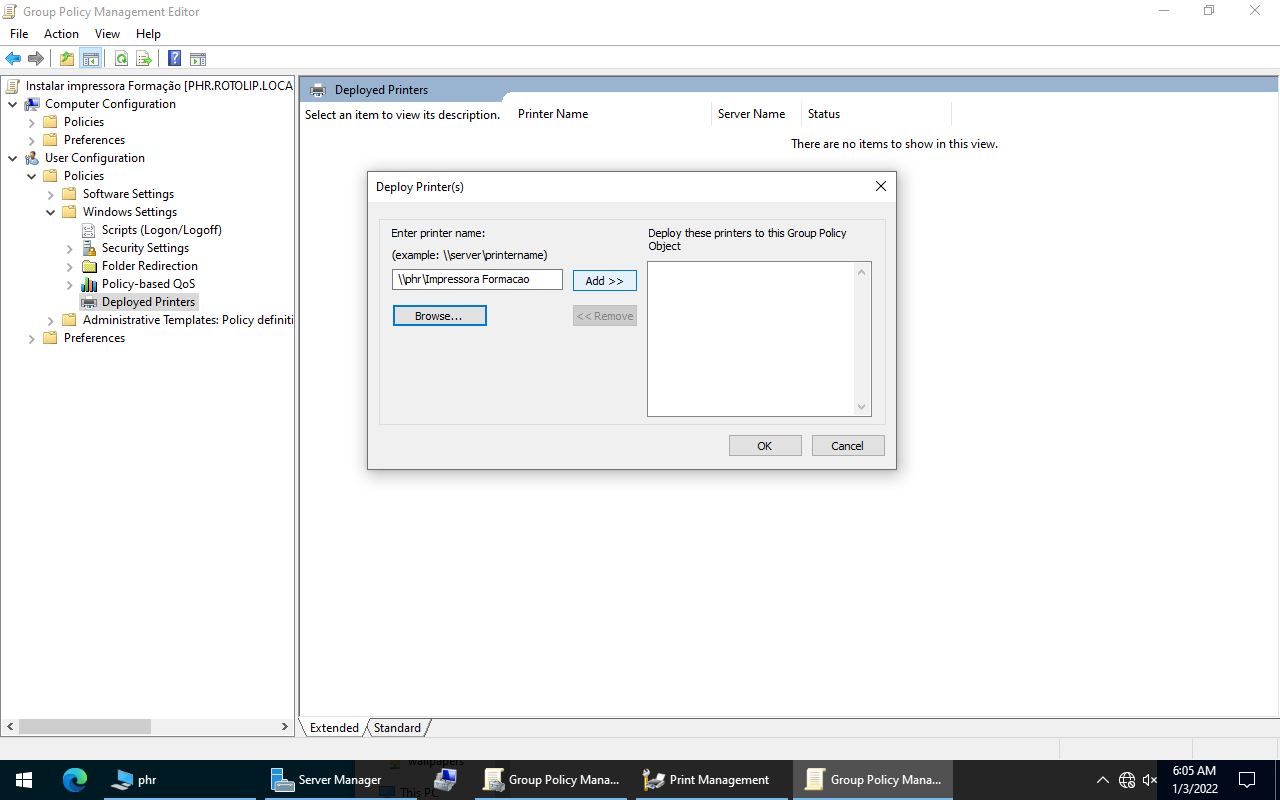Click the Export List toolbar icon
1280x800 pixels.
[x=144, y=59]
